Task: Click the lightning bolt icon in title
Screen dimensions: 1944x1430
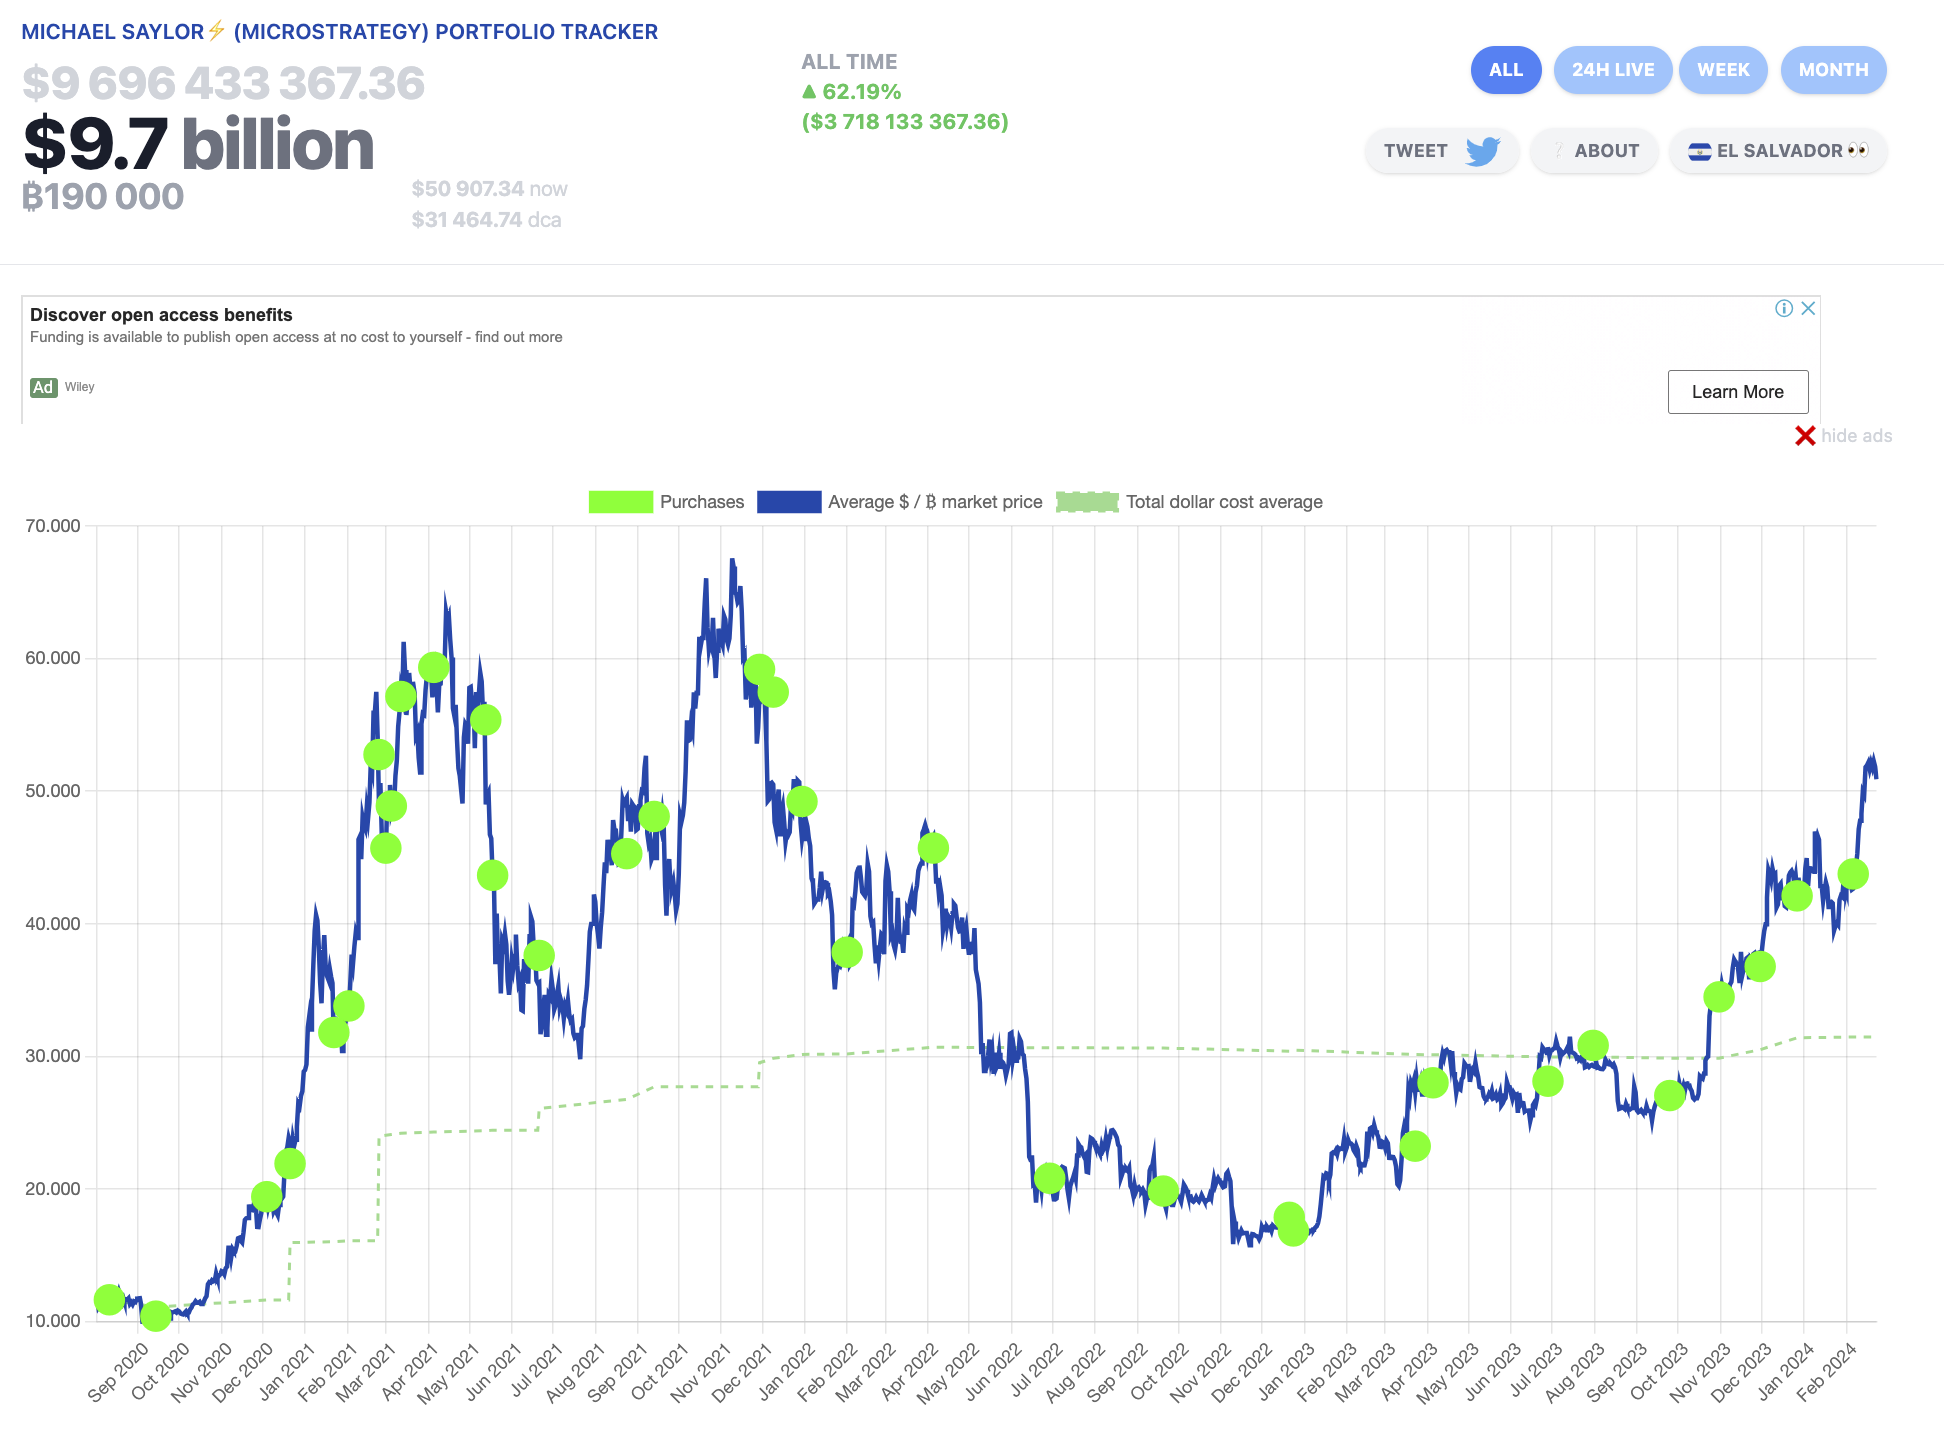Action: pyautogui.click(x=216, y=31)
